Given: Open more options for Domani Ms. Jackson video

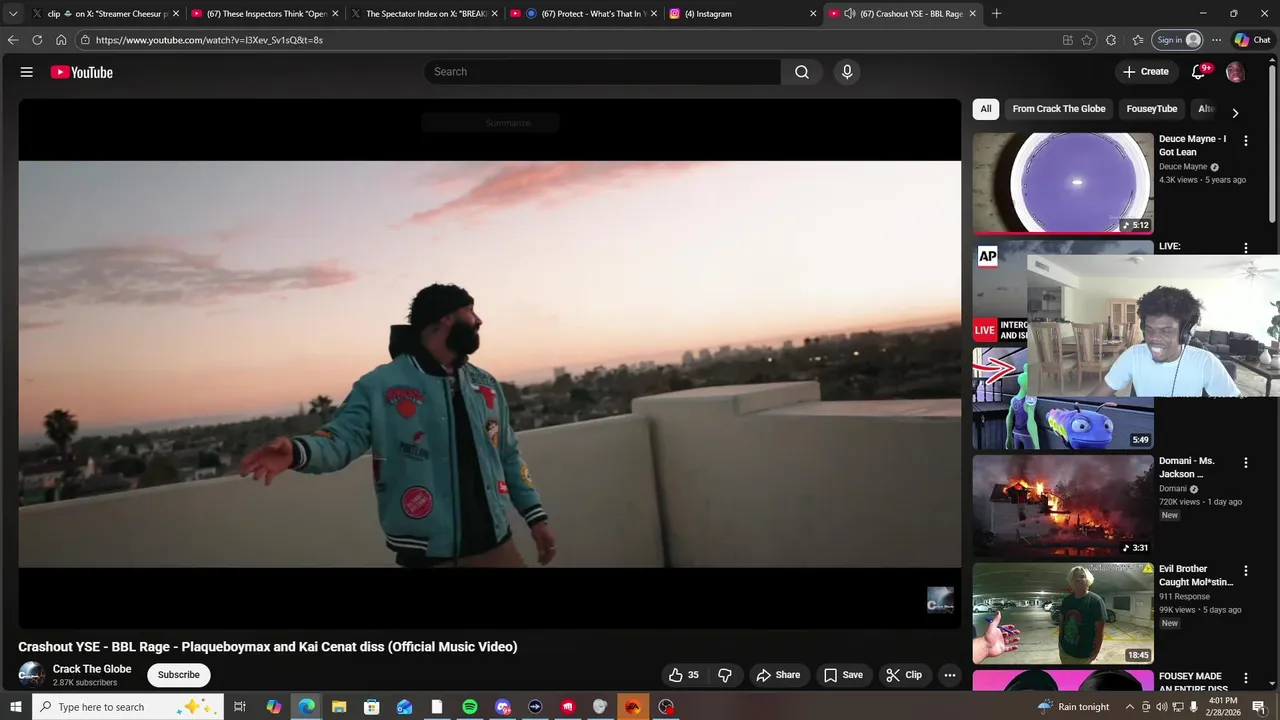Looking at the screenshot, I should (x=1246, y=463).
